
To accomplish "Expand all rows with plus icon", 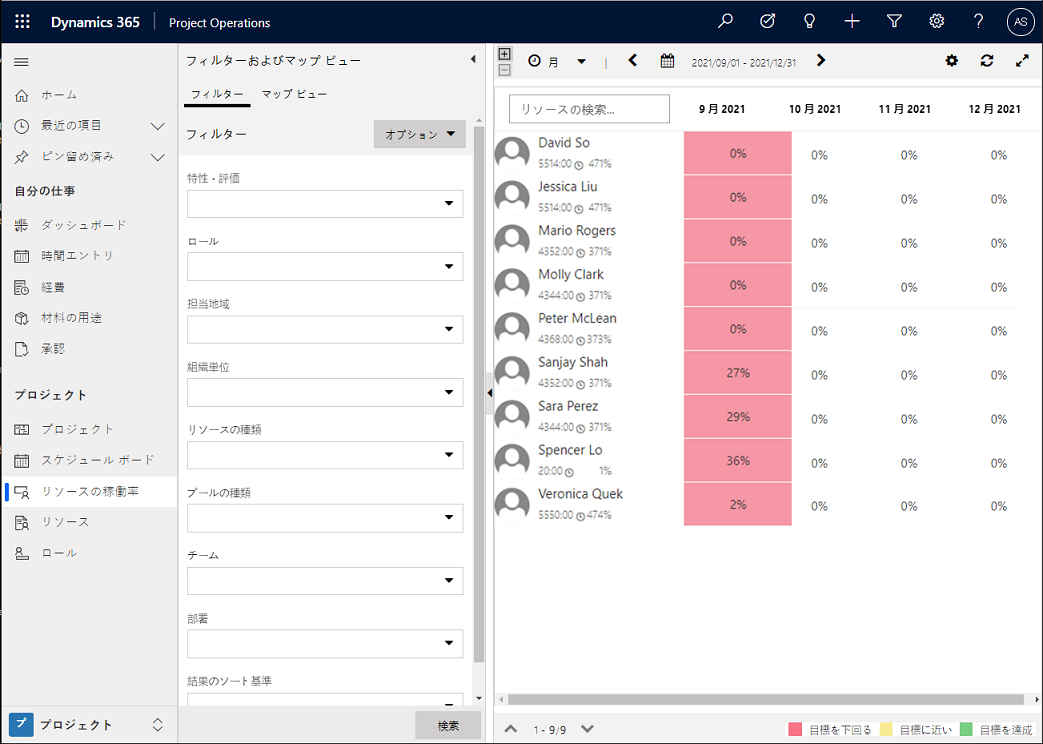I will click(x=505, y=54).
